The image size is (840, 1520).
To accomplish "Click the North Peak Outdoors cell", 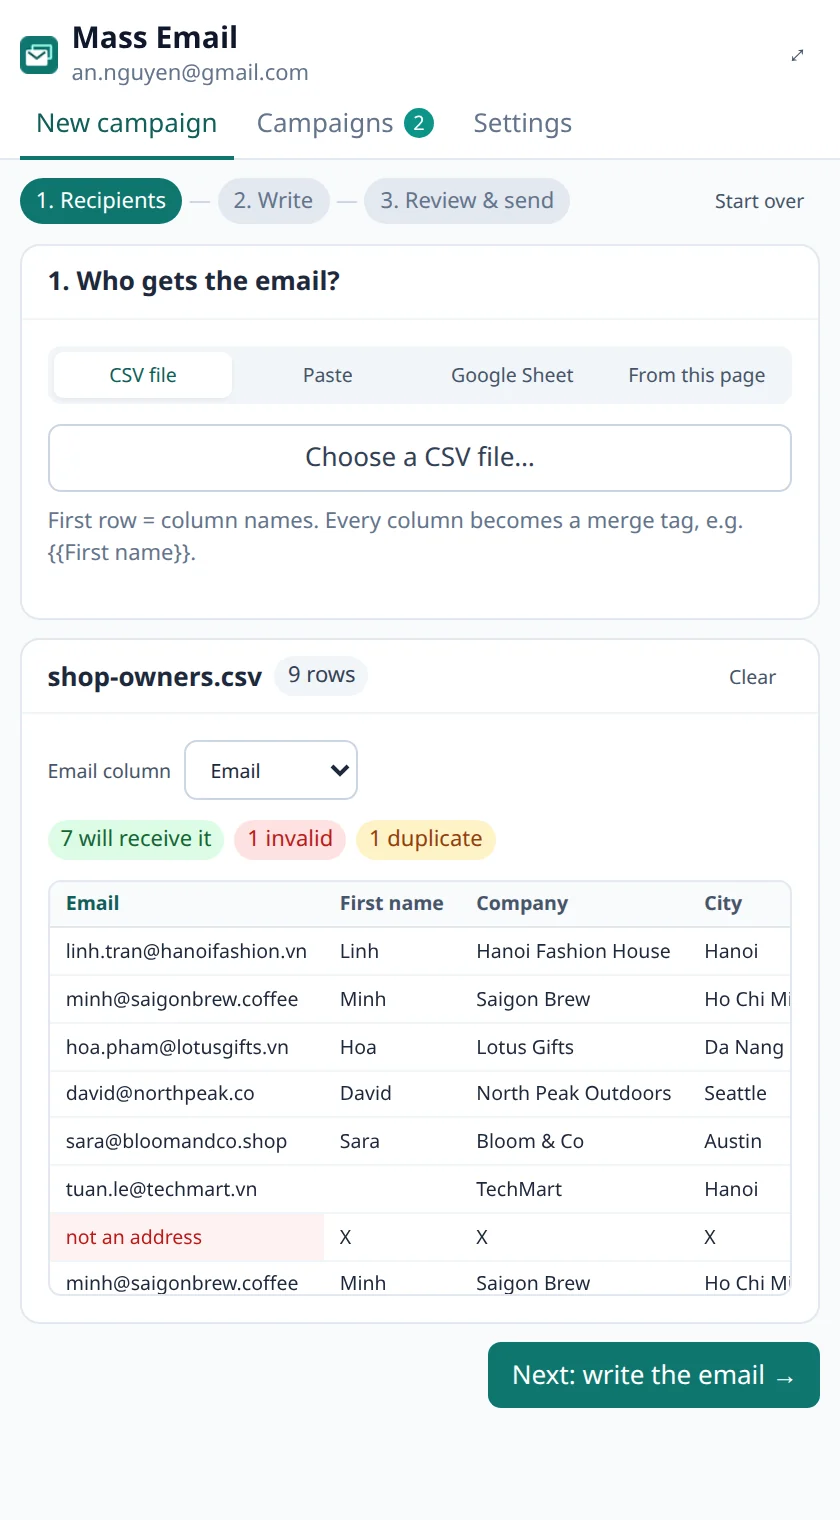I will (x=574, y=1093).
